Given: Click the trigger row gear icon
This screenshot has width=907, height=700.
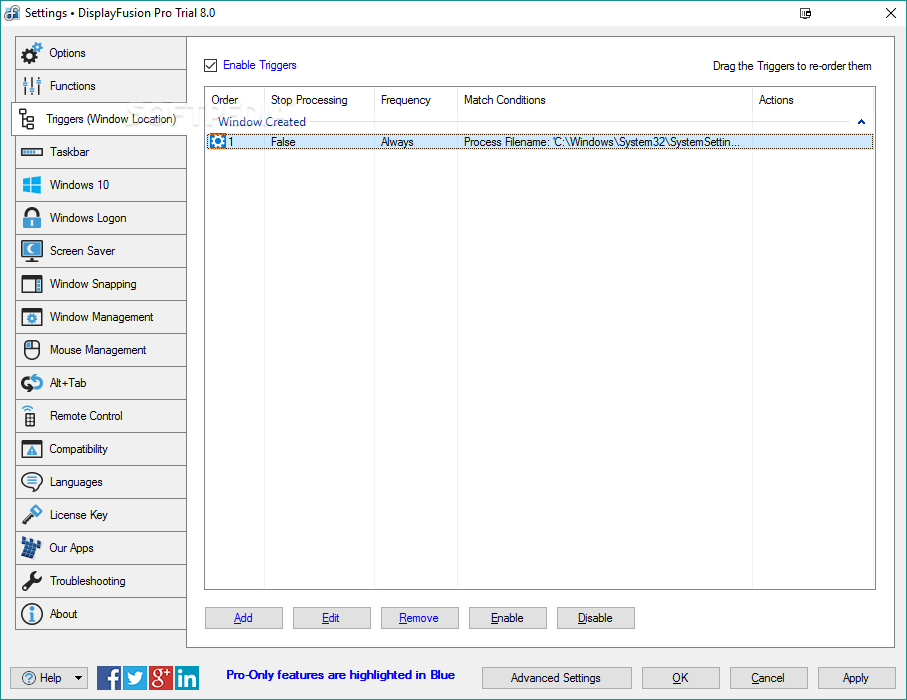Looking at the screenshot, I should [x=217, y=141].
